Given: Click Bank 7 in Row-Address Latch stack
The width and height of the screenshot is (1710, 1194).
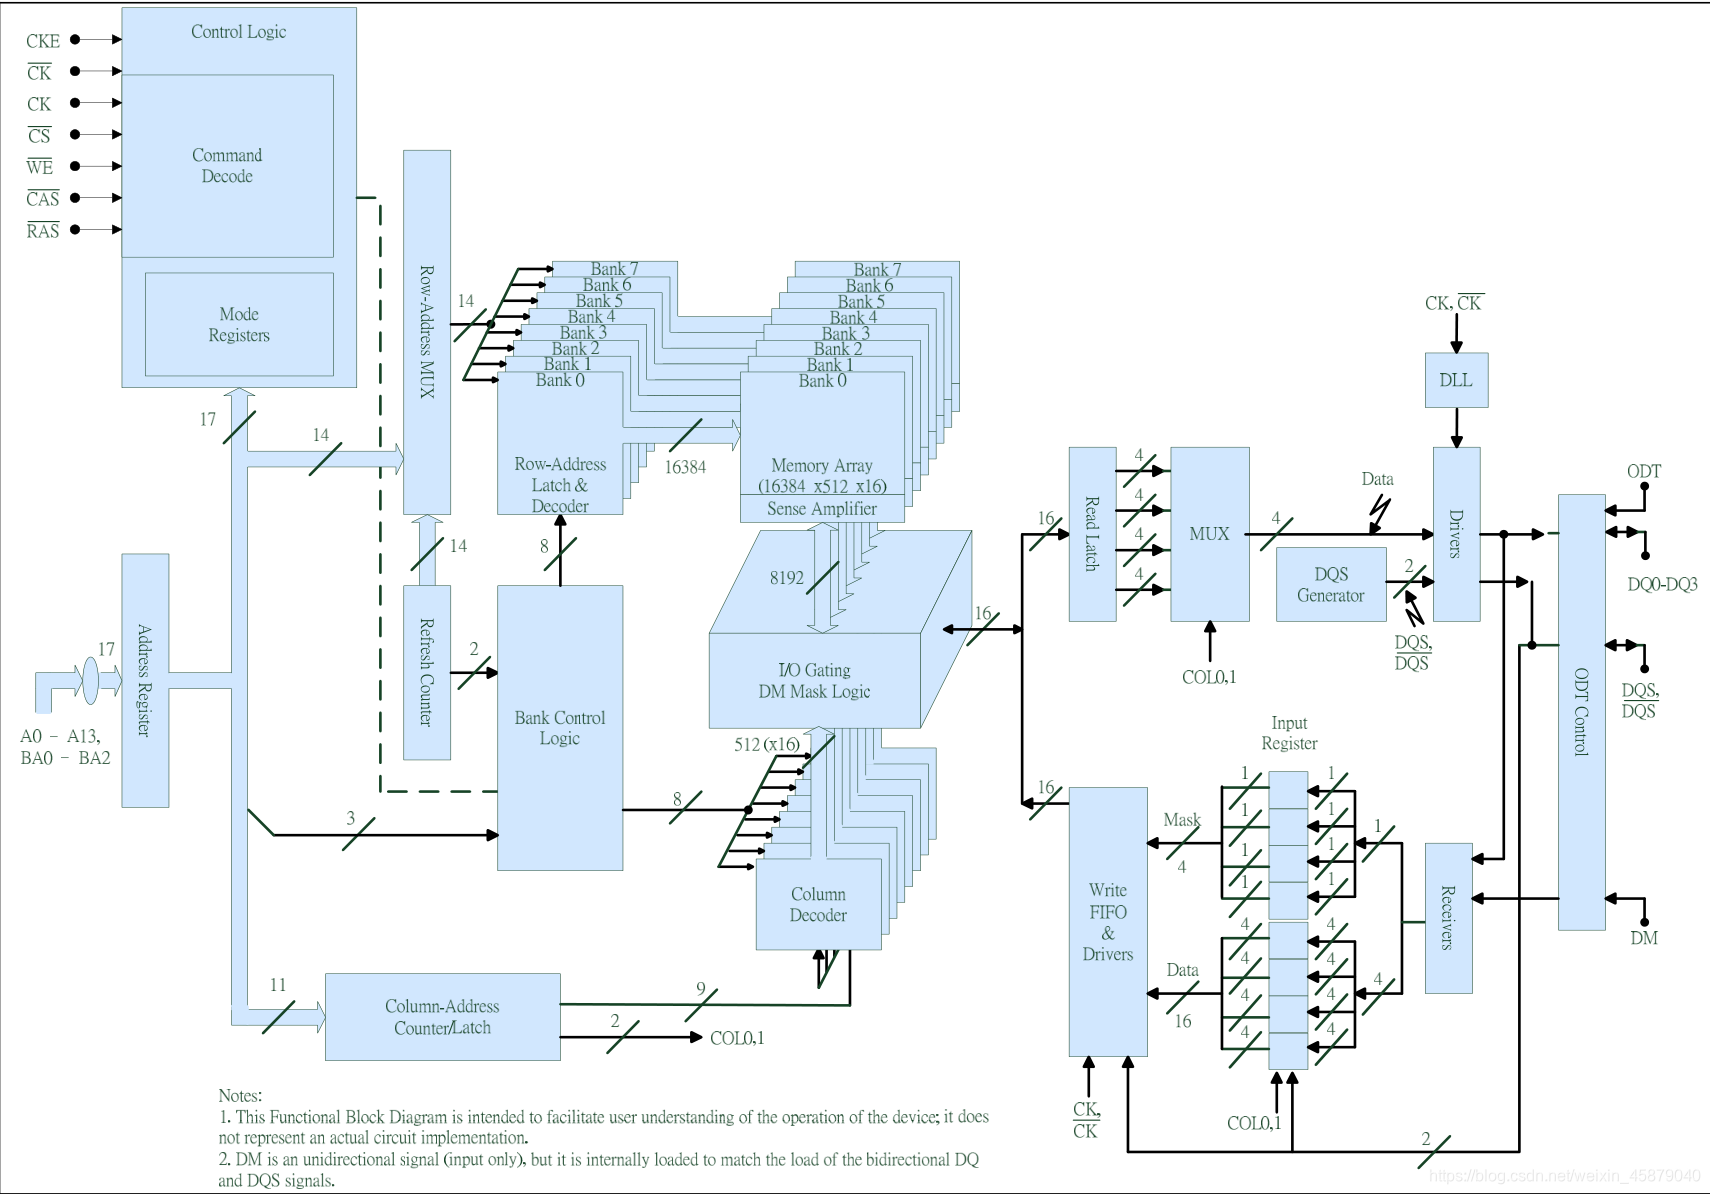Looking at the screenshot, I should 614,269.
